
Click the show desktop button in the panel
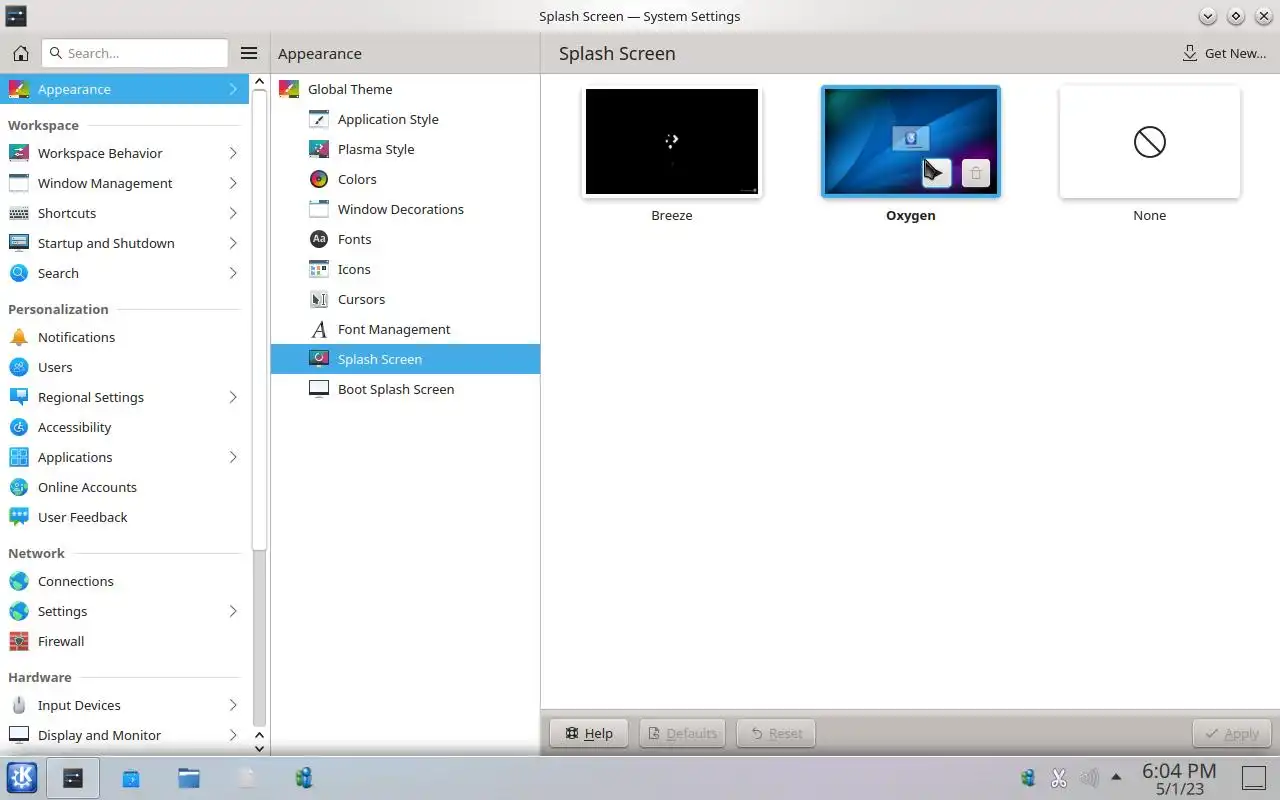click(1253, 777)
